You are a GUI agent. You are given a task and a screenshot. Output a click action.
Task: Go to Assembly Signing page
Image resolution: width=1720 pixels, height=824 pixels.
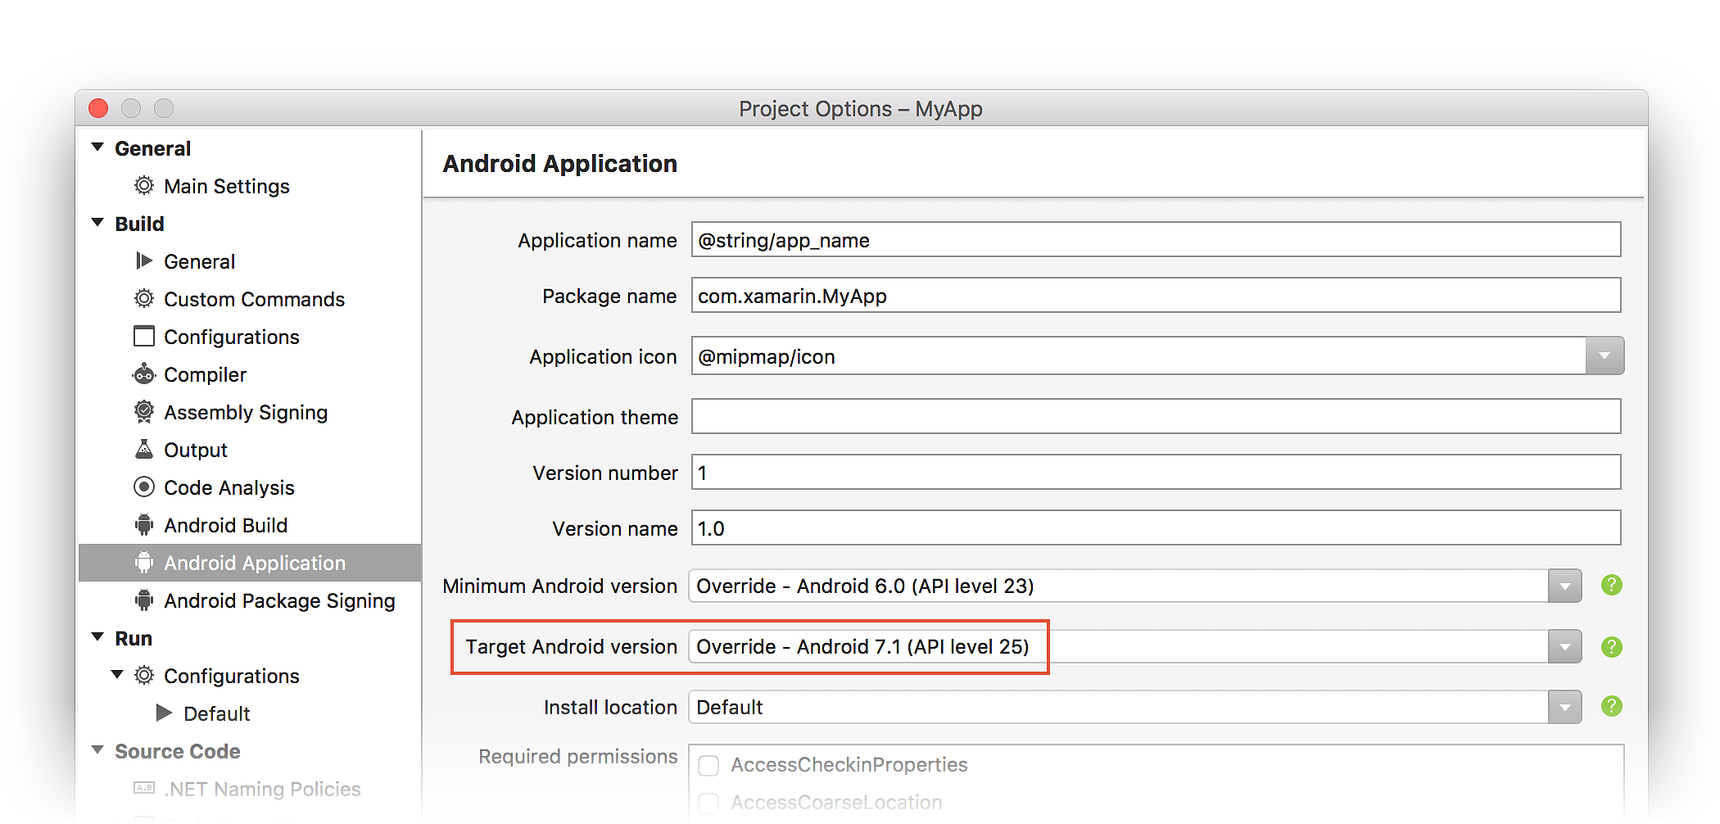(x=245, y=412)
